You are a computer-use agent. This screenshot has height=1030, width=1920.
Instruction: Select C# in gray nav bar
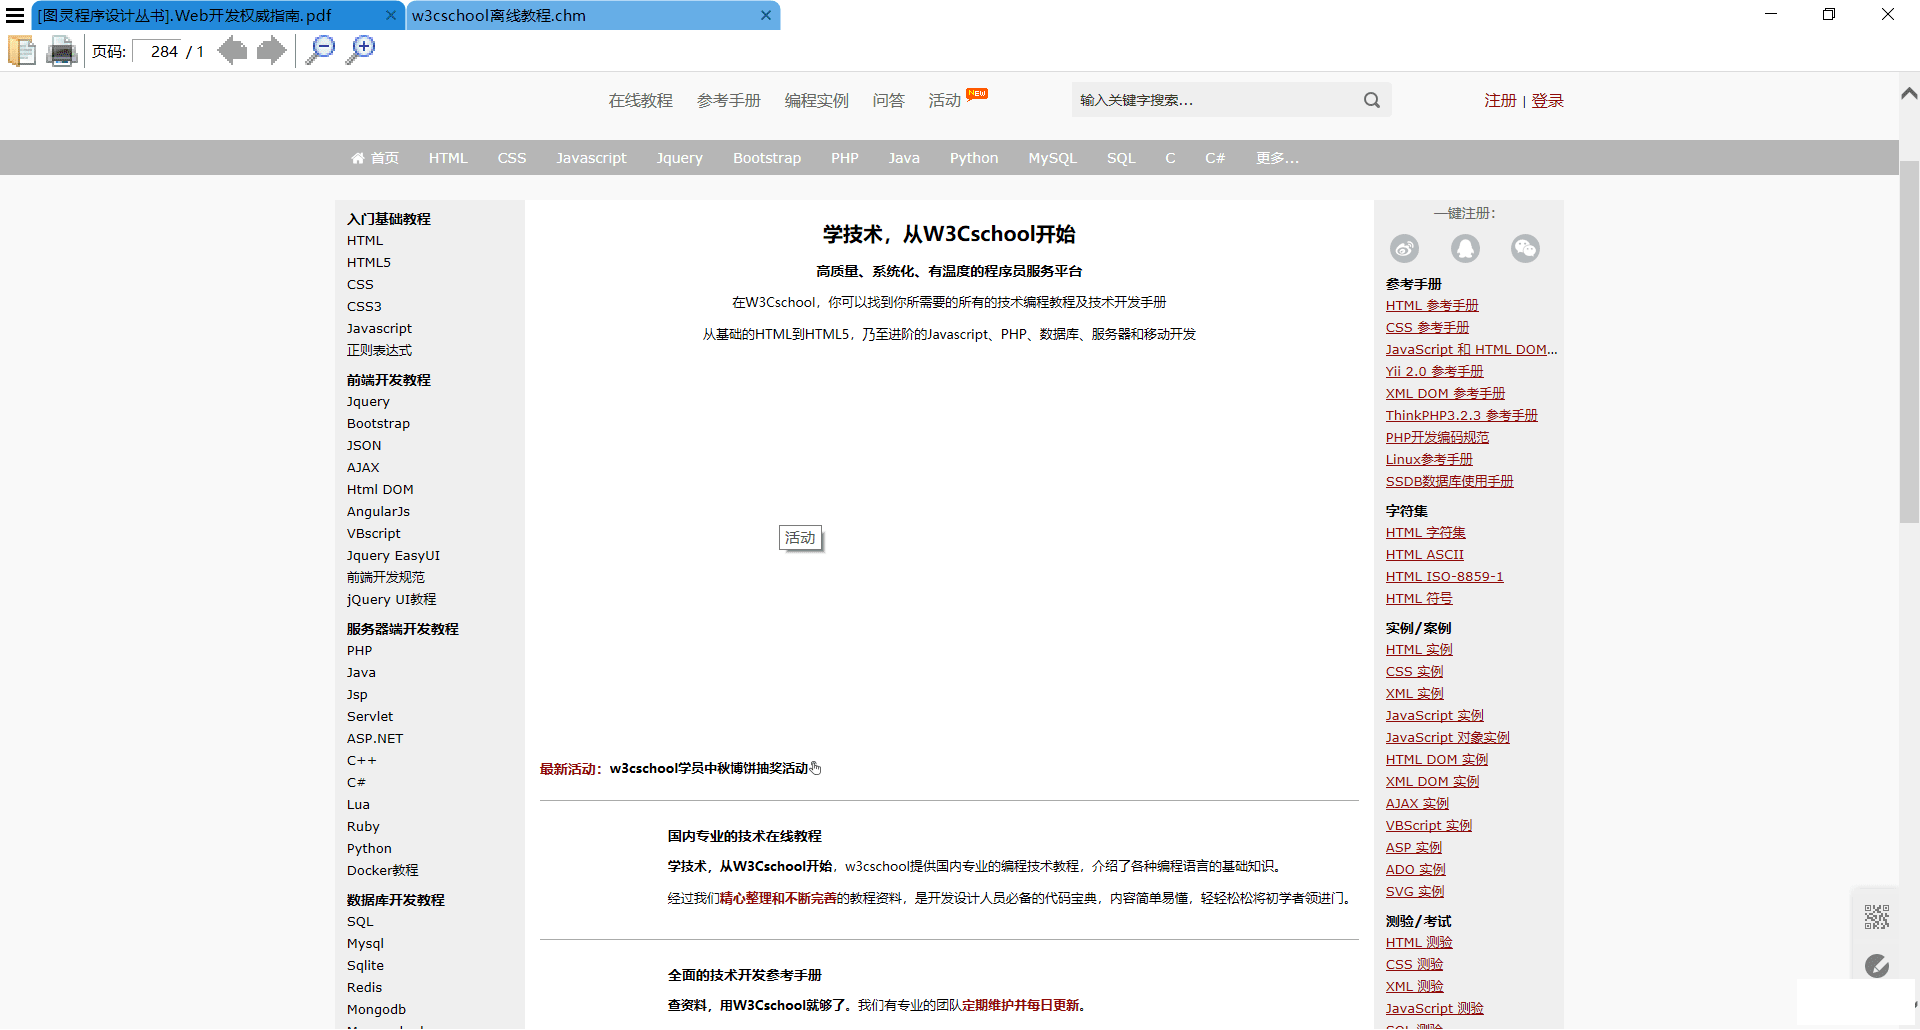coord(1215,158)
